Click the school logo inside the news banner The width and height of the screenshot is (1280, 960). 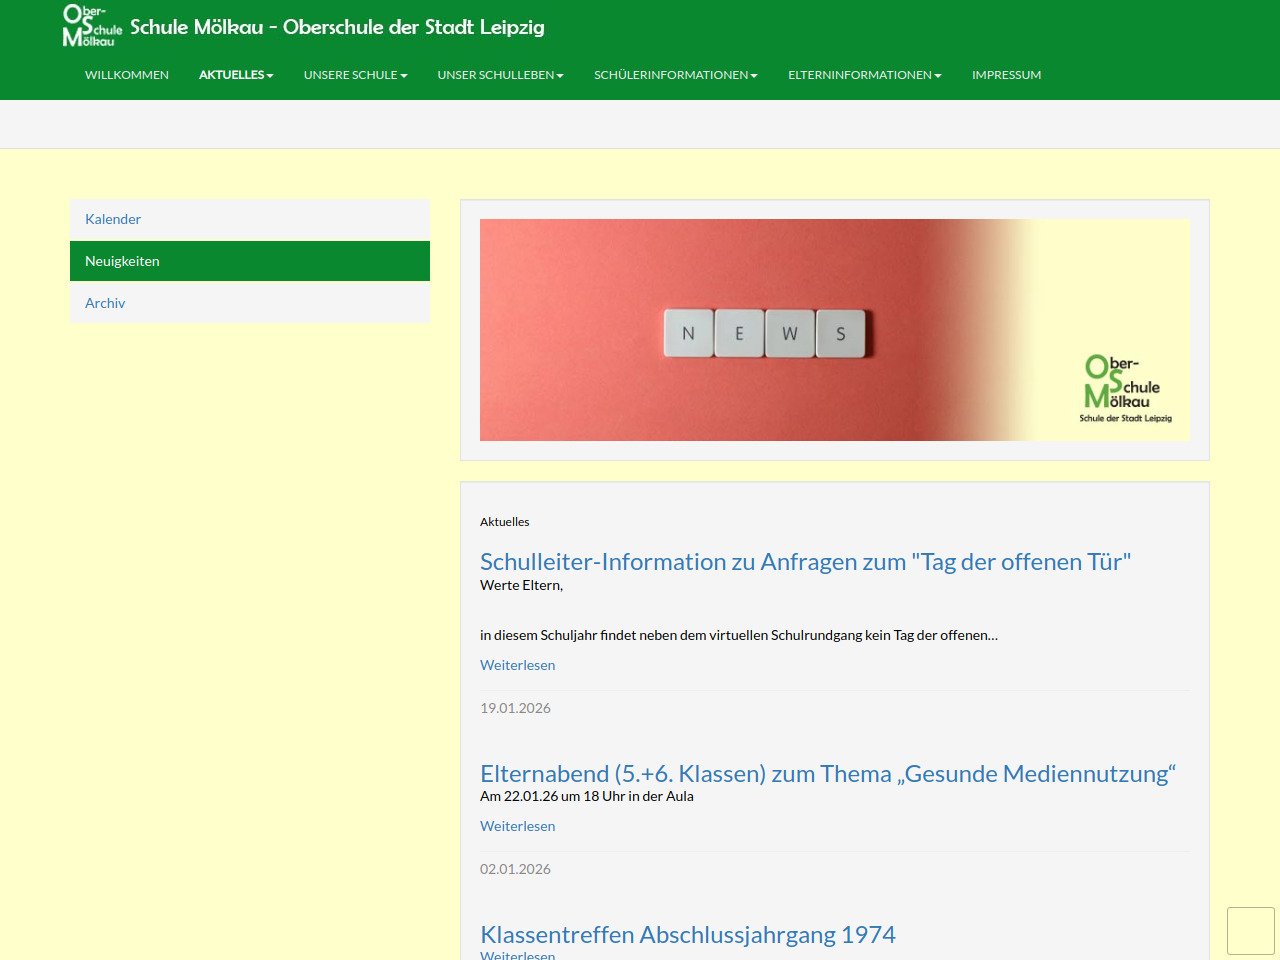pyautogui.click(x=1124, y=389)
